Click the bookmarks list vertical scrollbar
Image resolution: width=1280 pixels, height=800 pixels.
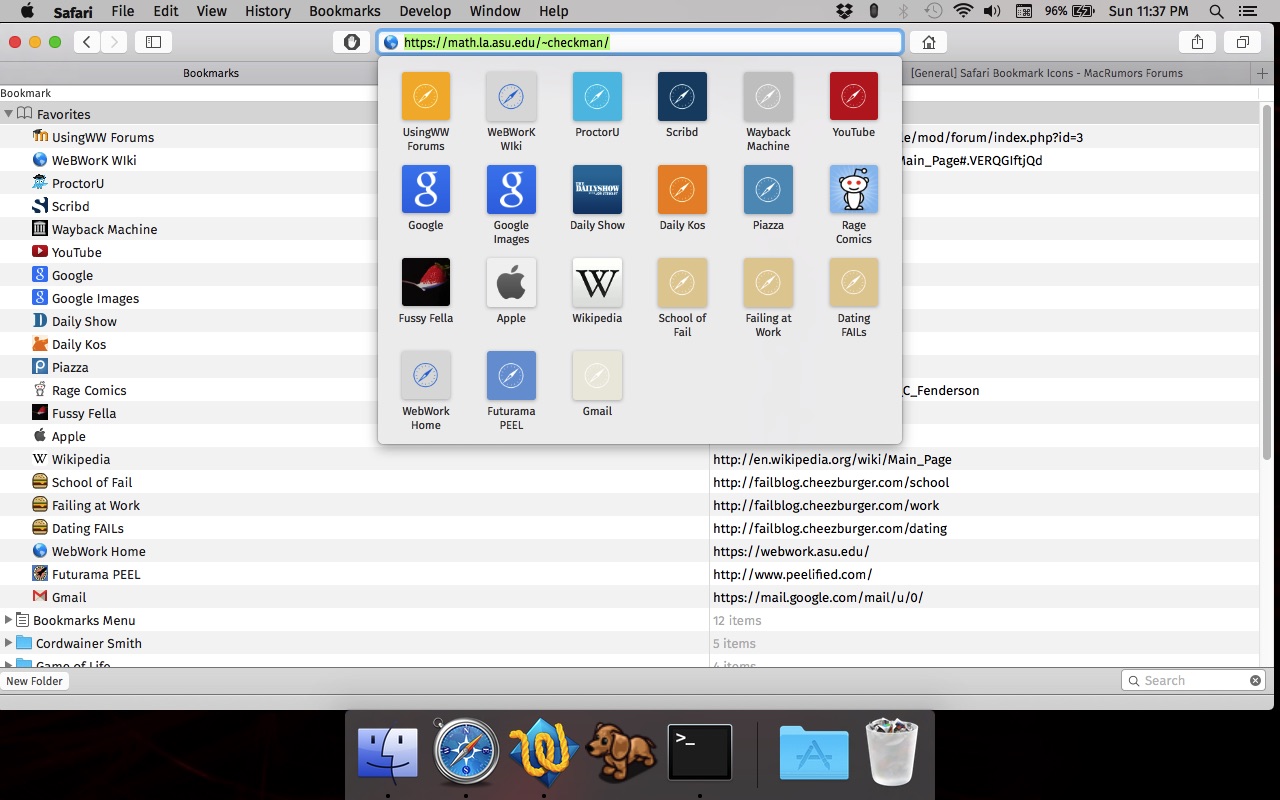tap(1269, 283)
